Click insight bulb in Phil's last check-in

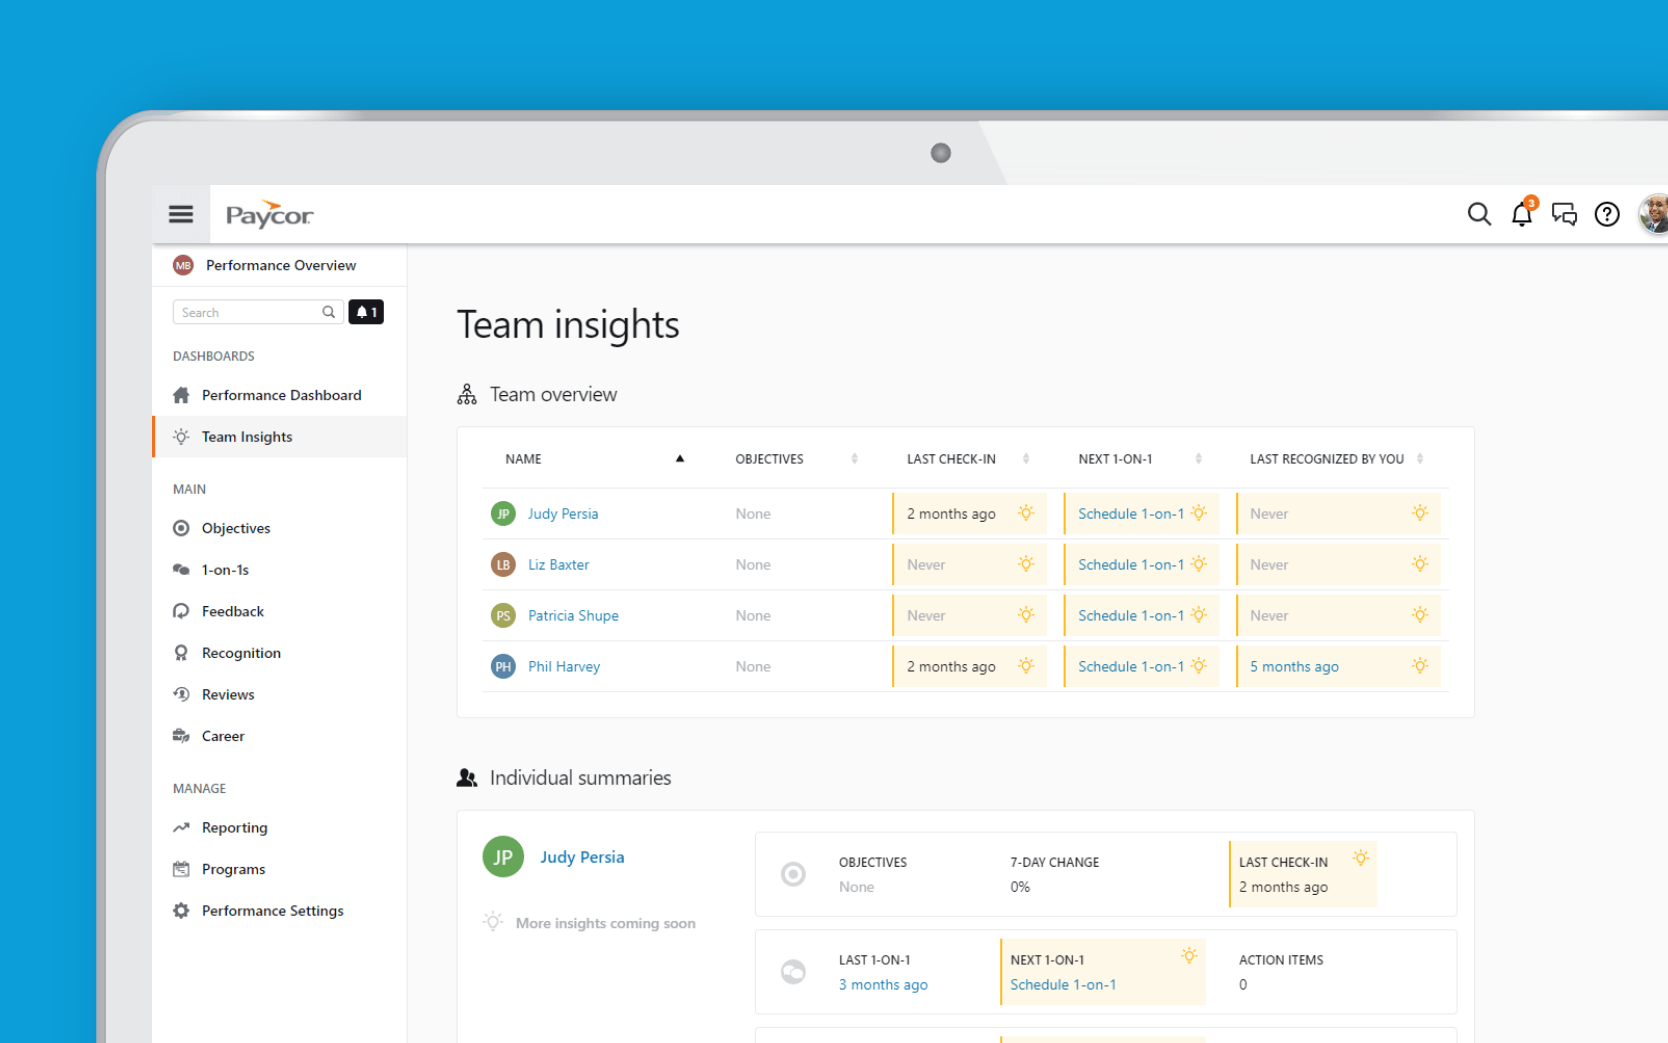coord(1026,666)
